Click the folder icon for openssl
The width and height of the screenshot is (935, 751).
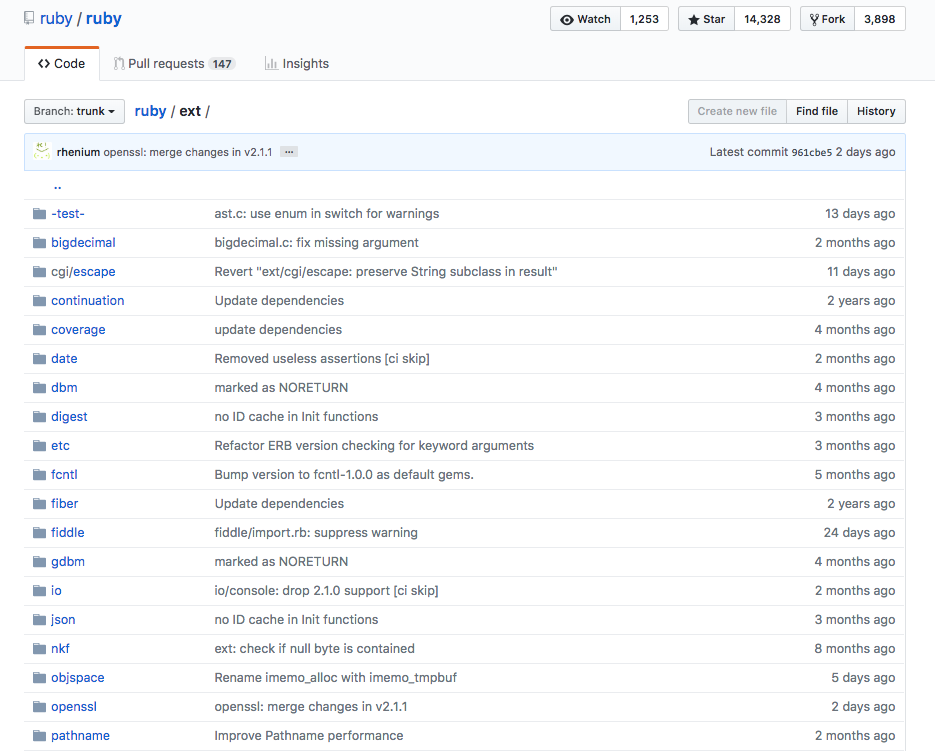click(x=39, y=707)
